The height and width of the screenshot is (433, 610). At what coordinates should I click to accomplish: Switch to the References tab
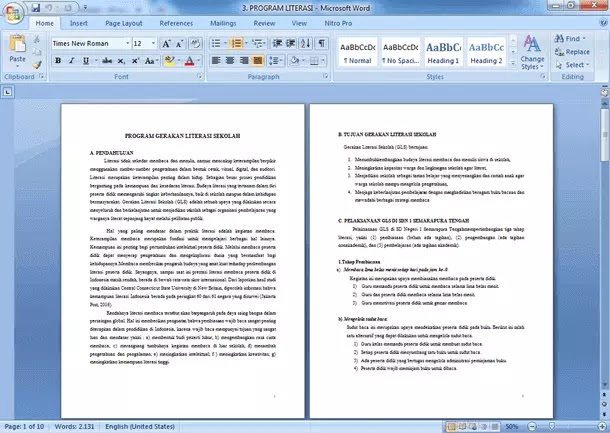click(176, 23)
